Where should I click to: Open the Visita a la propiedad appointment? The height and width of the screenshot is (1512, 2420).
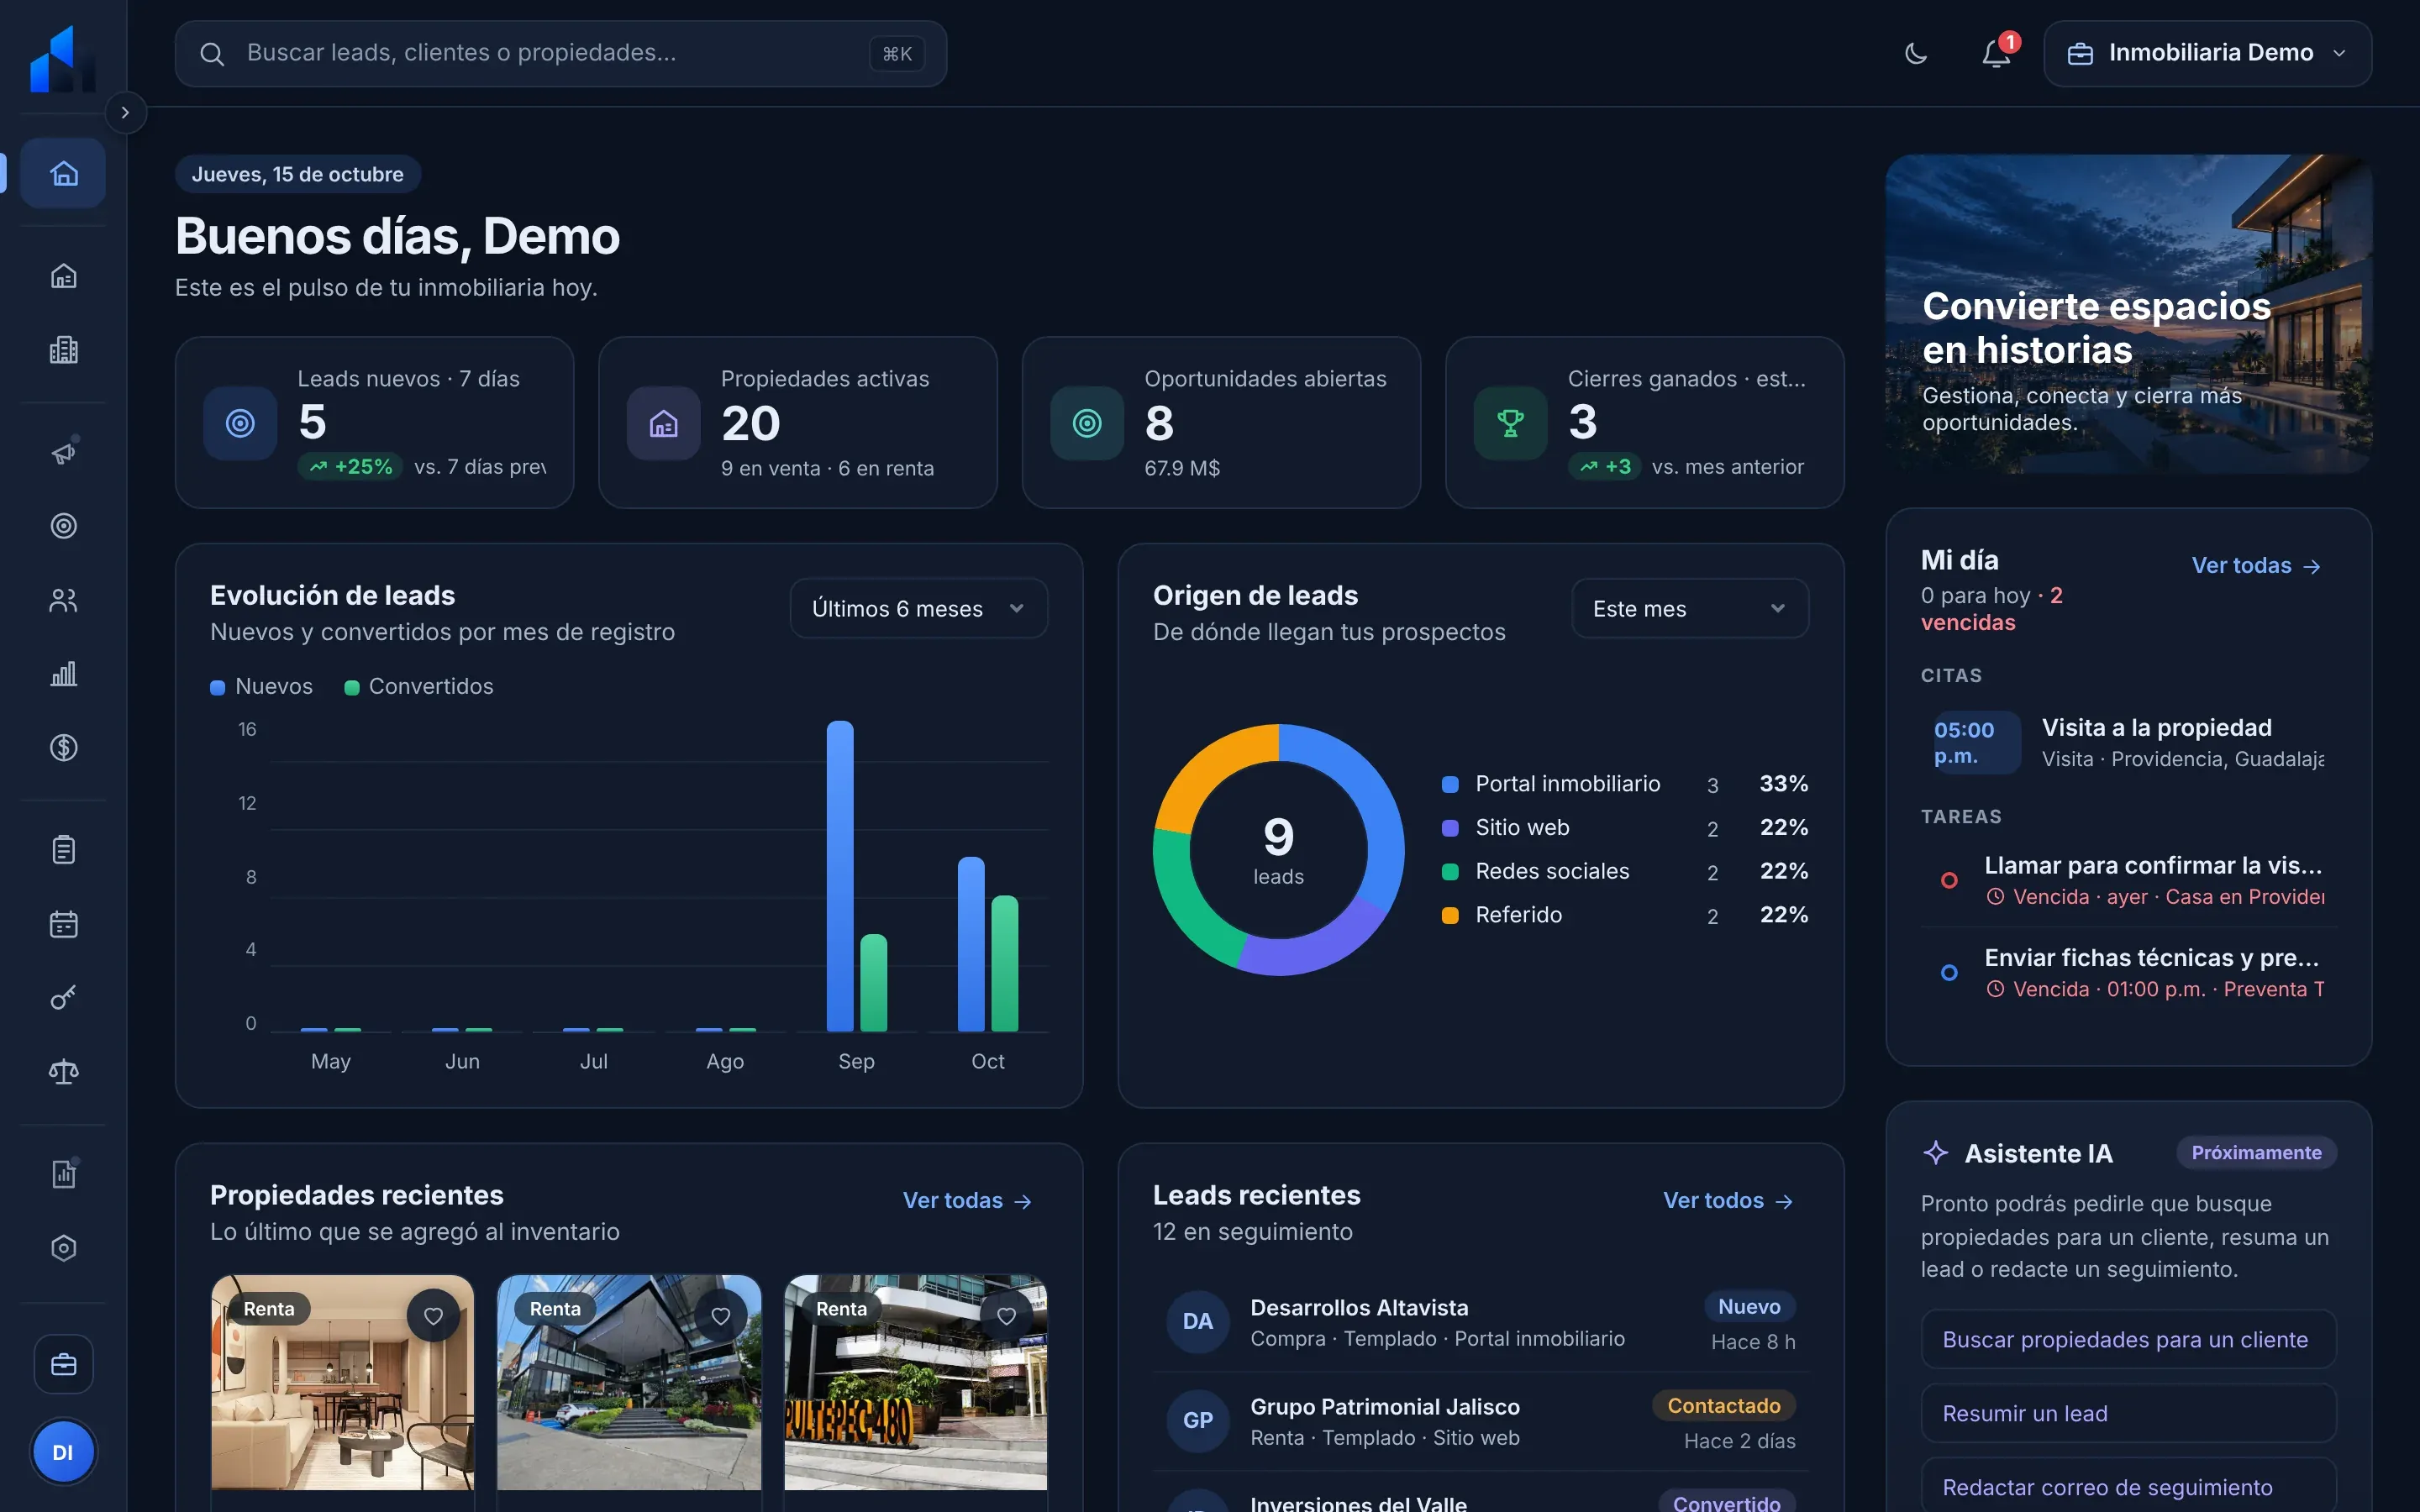pos(2128,742)
